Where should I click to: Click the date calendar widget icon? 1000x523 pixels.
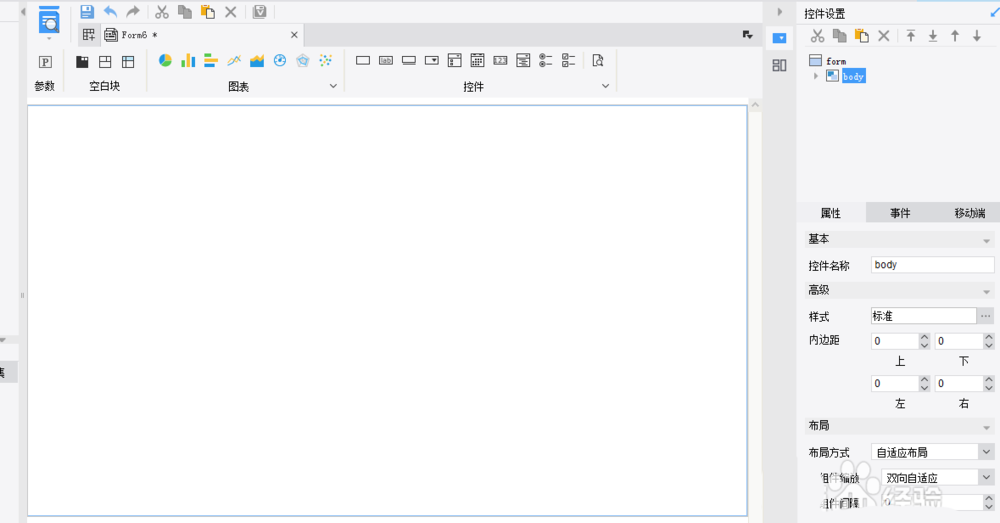pyautogui.click(x=478, y=61)
